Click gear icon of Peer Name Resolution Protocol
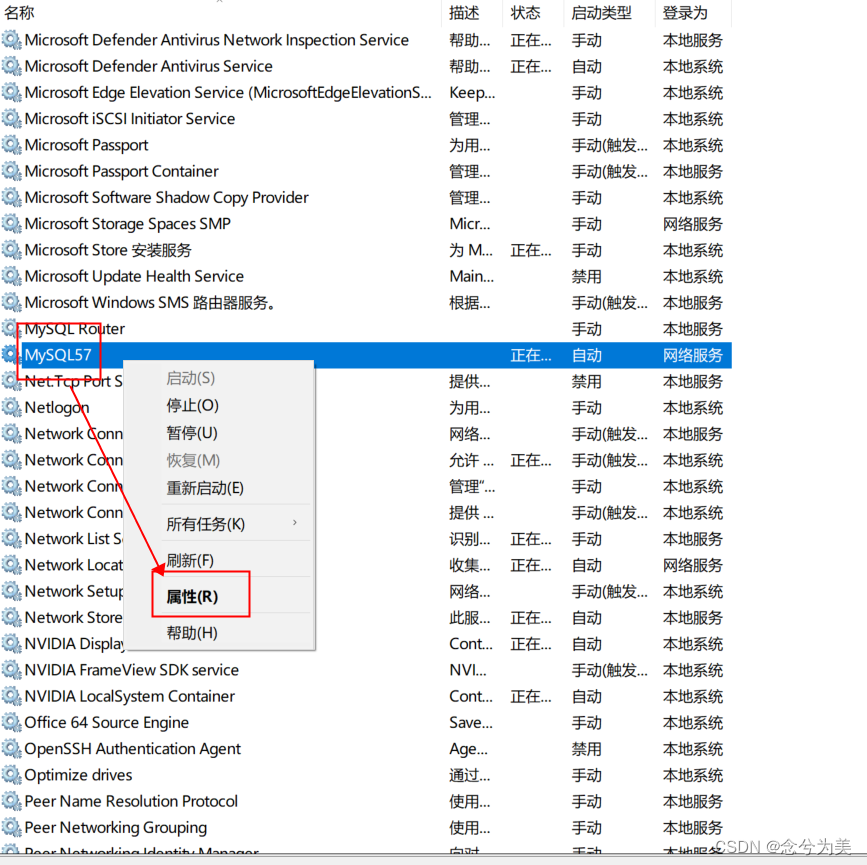867x865 pixels. coord(11,801)
